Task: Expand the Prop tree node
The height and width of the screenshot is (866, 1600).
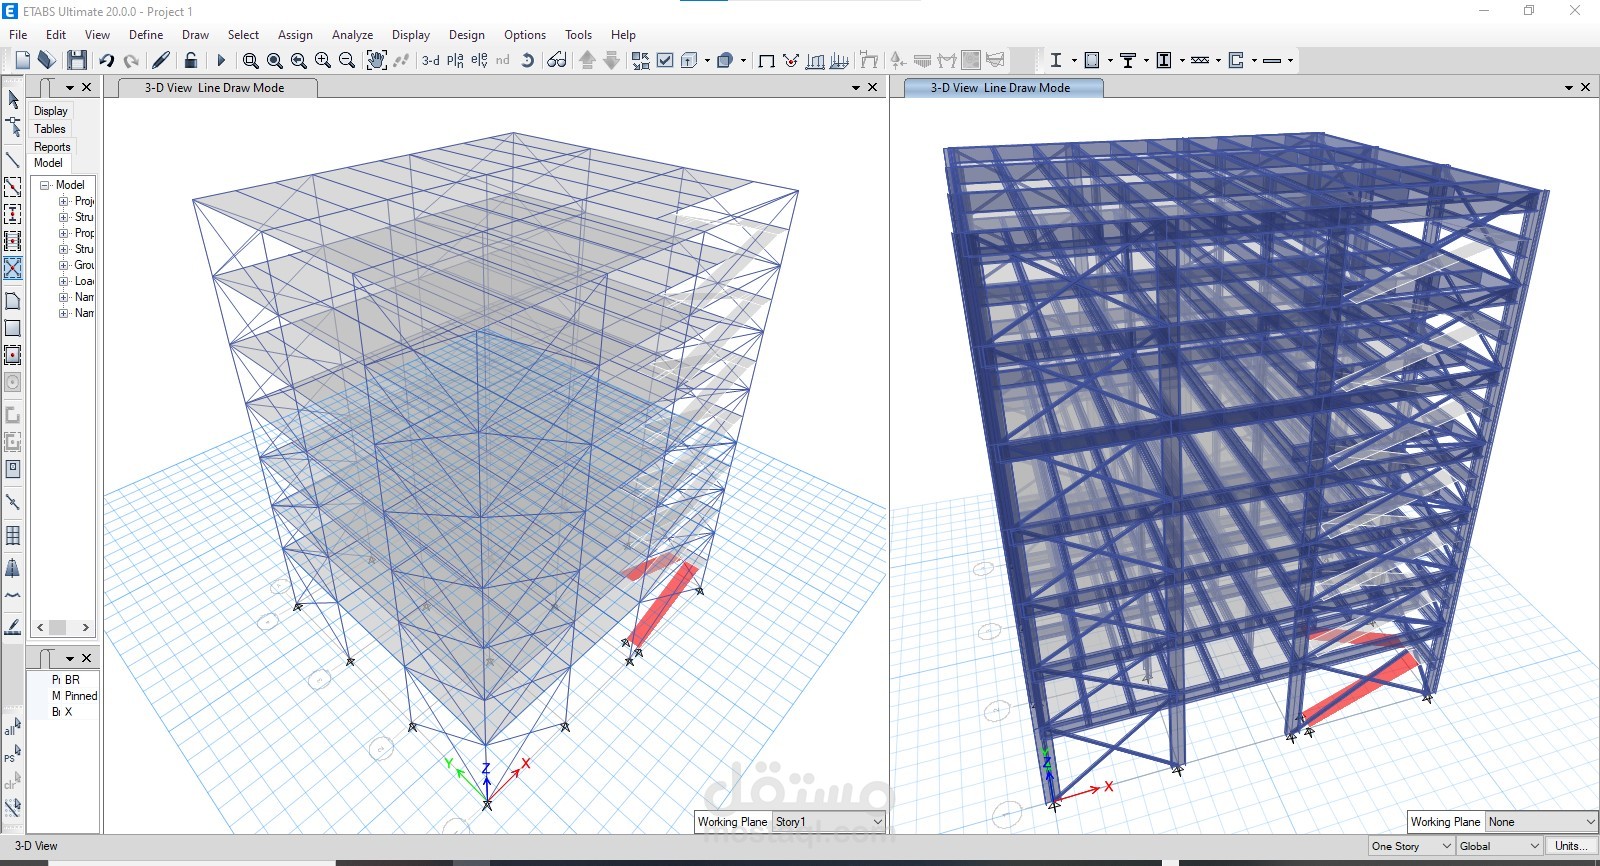Action: point(64,233)
